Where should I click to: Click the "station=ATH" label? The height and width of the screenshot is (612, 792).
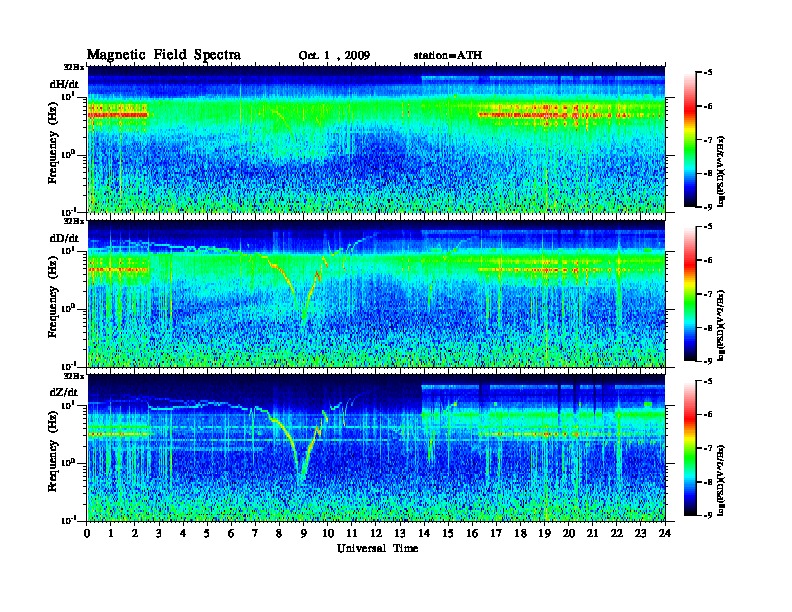[448, 55]
